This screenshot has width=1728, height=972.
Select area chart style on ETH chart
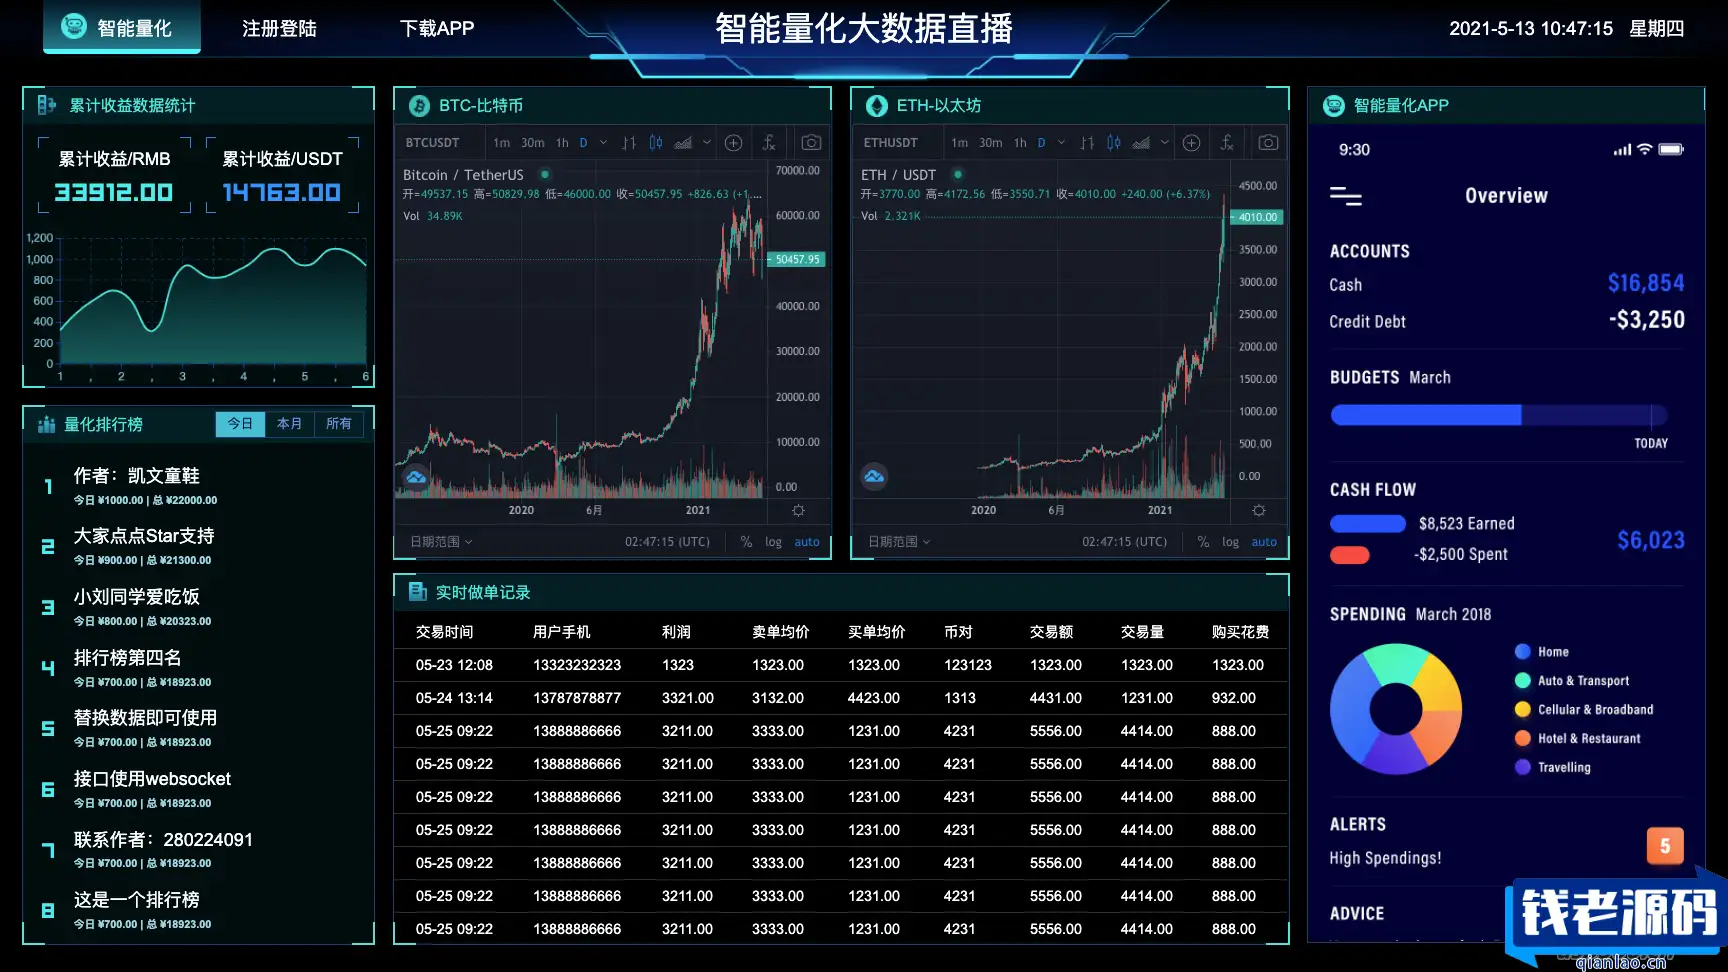[1141, 143]
